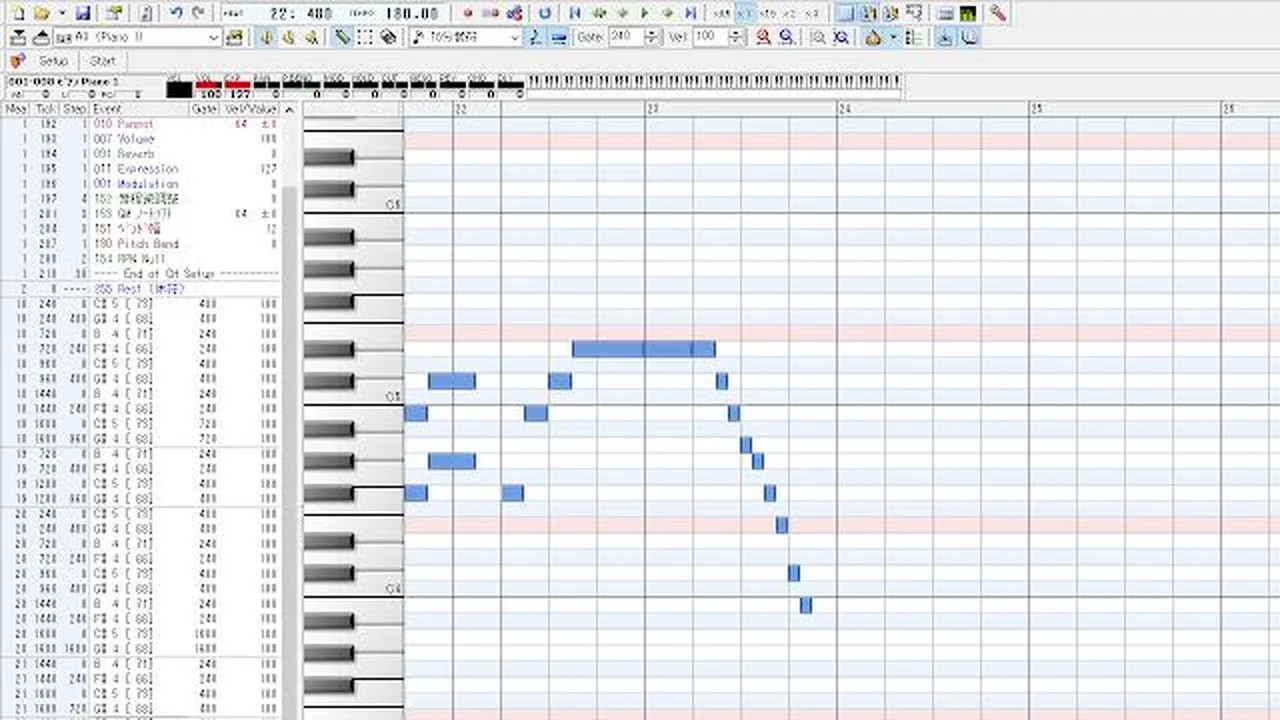Select the previous track icon
The width and height of the screenshot is (1280, 720).
[x=17, y=37]
